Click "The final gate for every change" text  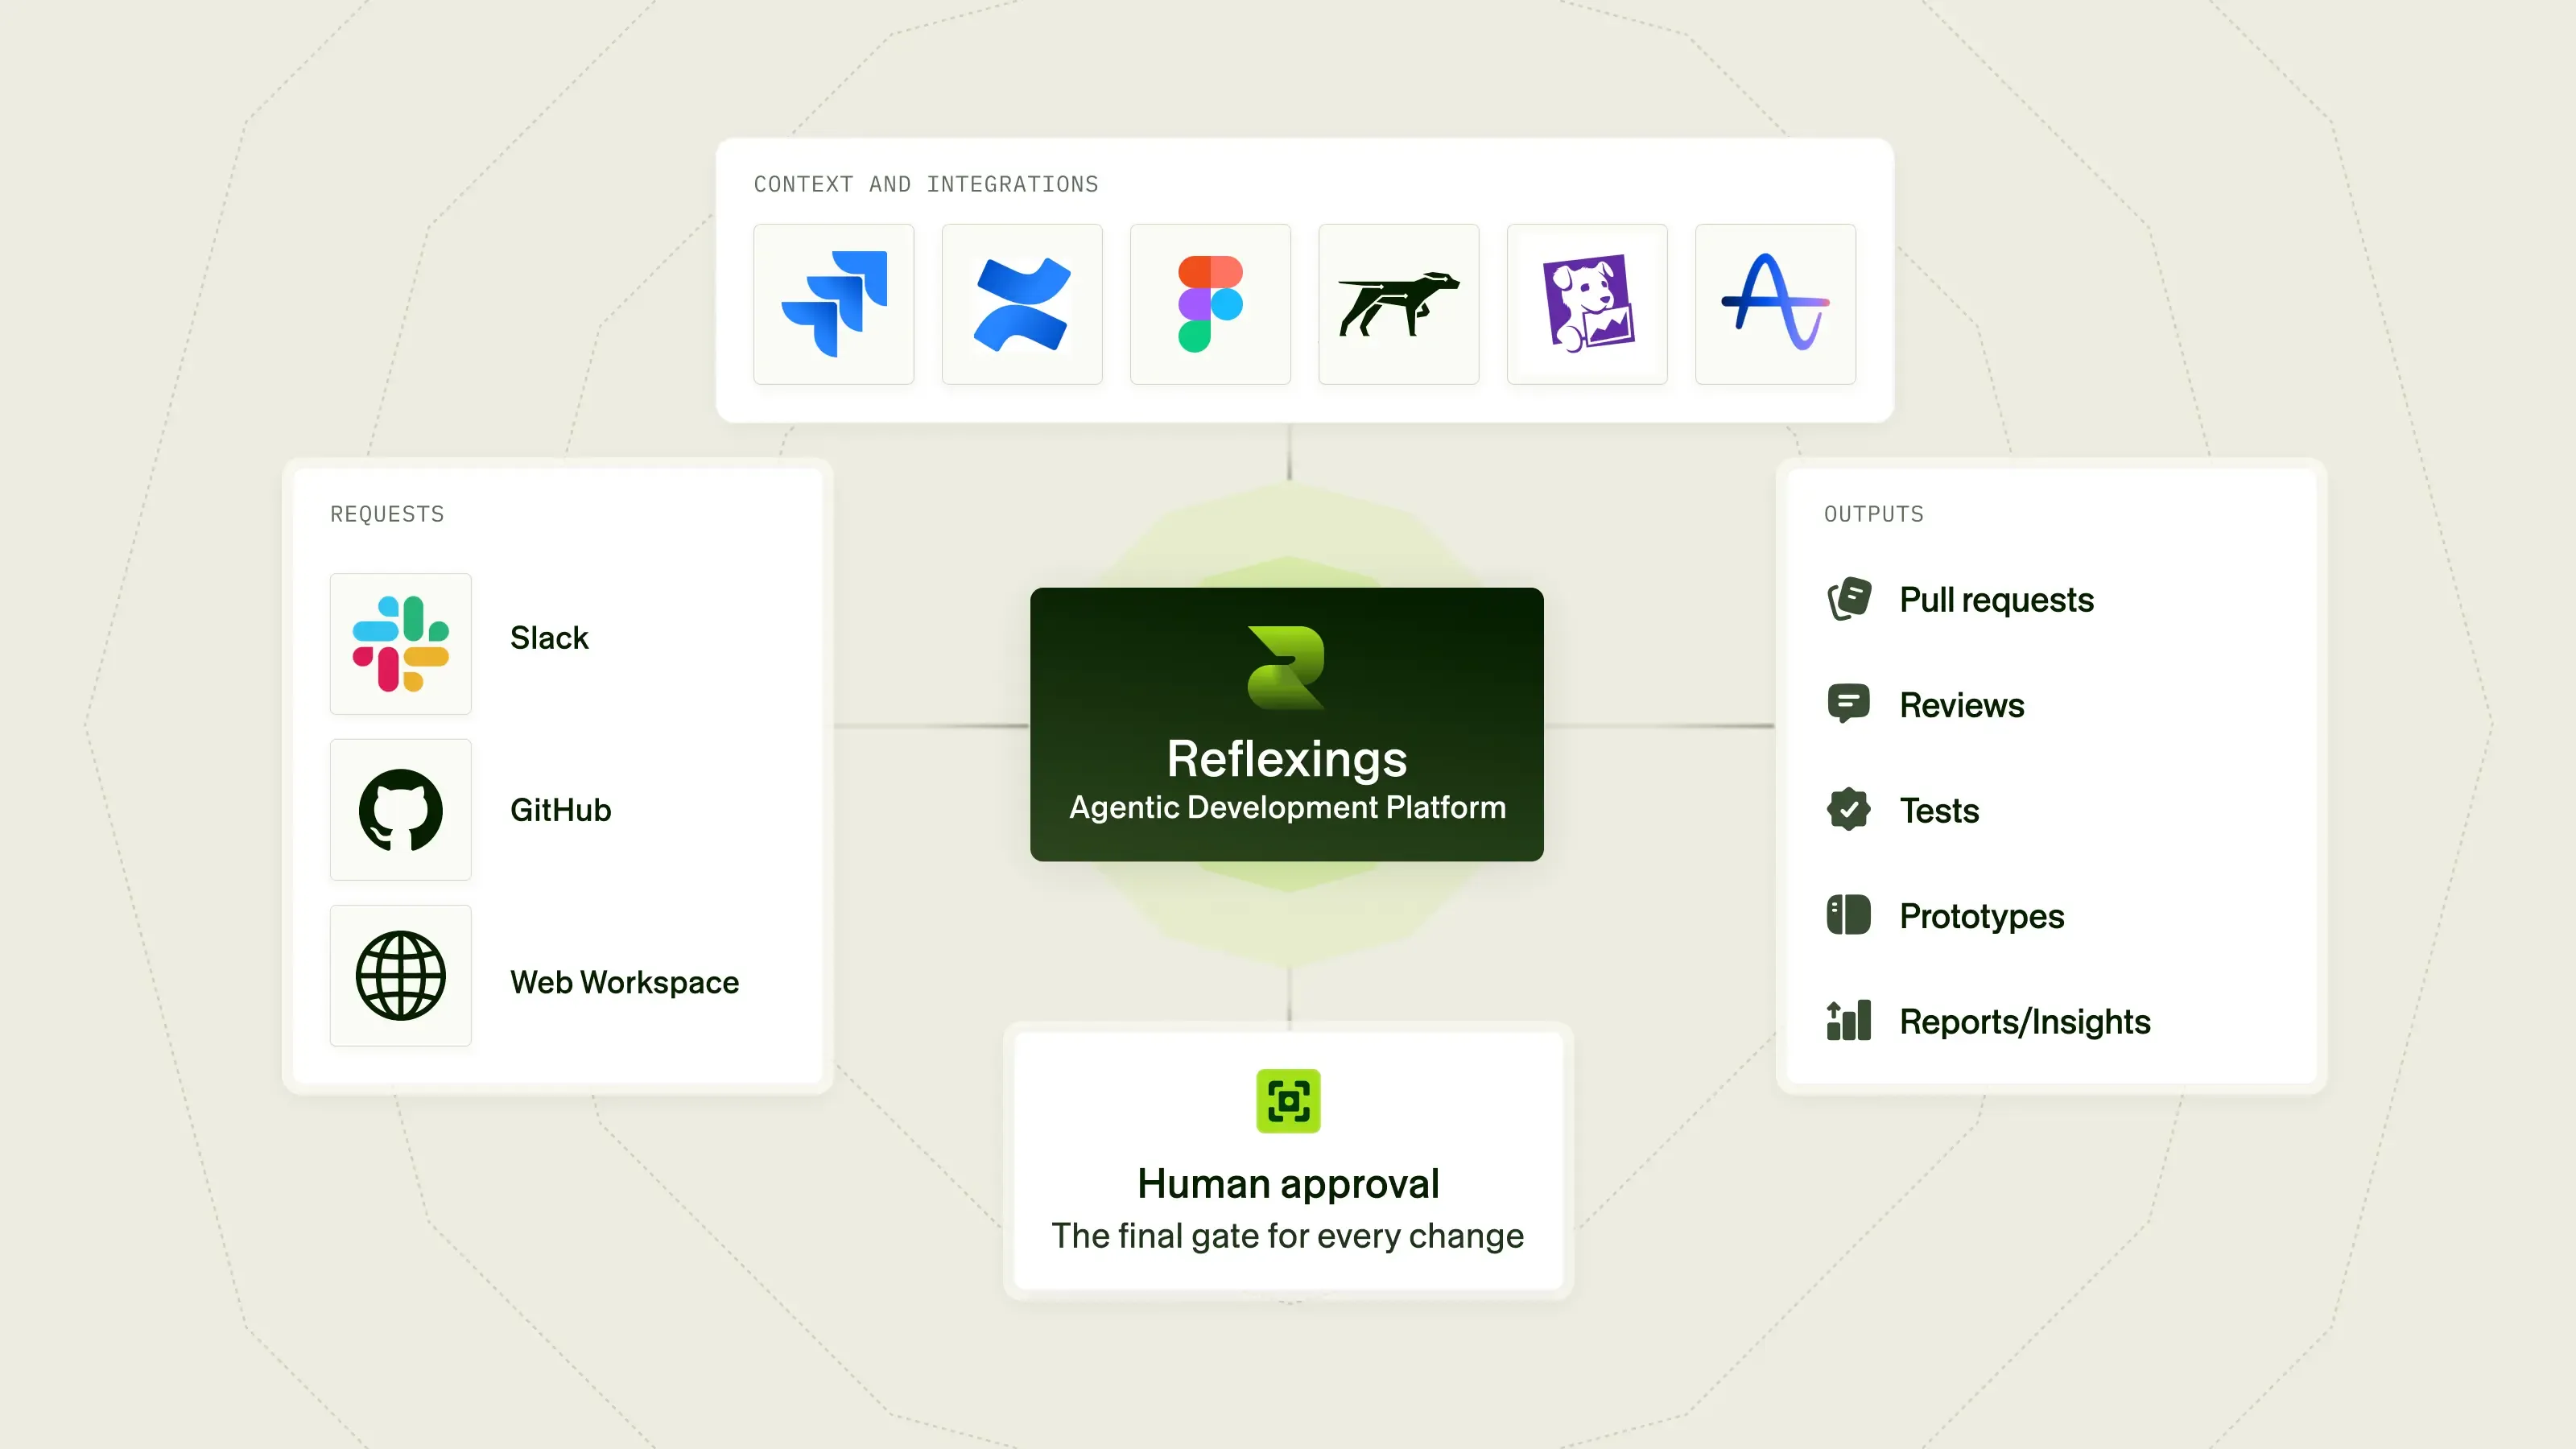1288,1236
